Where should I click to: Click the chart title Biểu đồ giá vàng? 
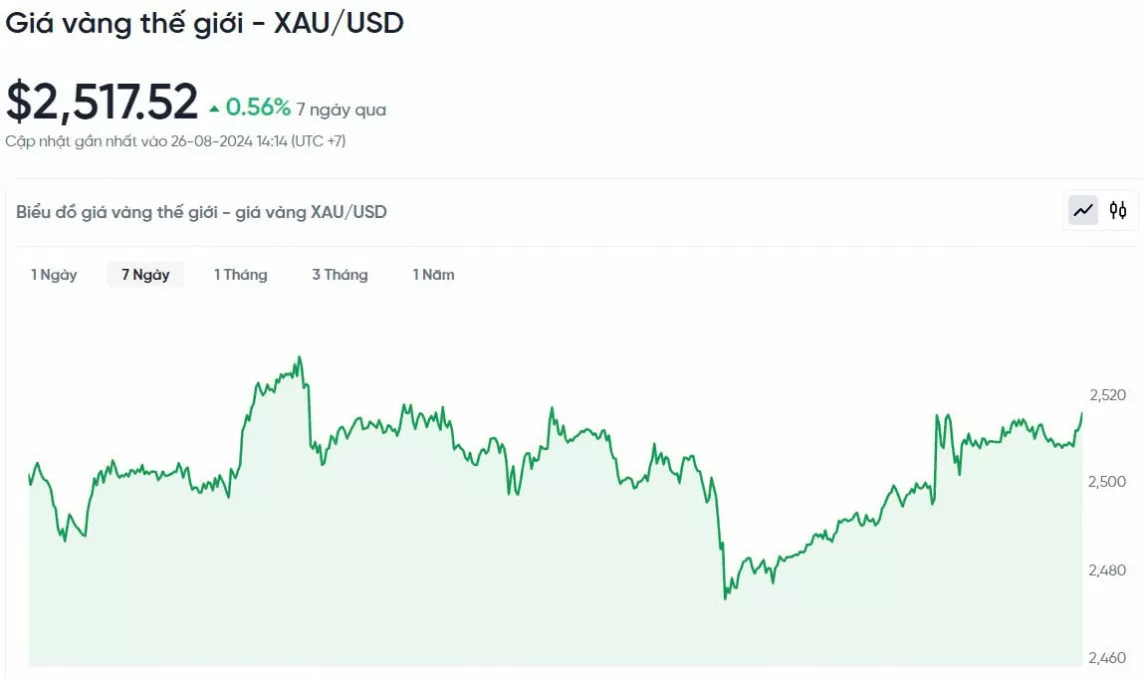(201, 212)
